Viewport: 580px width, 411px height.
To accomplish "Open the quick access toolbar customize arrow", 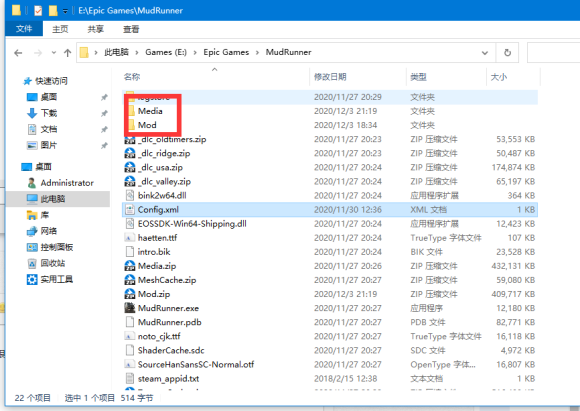I will pos(65,11).
